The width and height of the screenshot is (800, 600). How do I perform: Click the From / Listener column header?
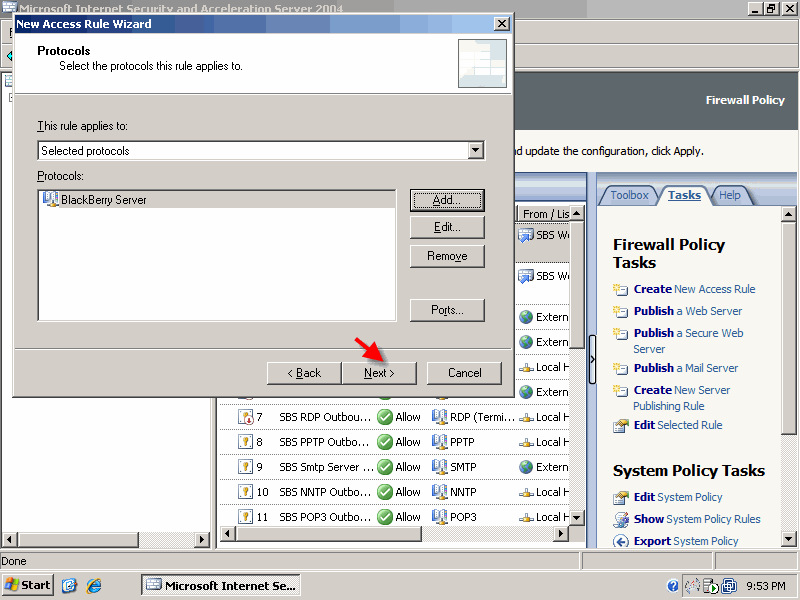(544, 214)
